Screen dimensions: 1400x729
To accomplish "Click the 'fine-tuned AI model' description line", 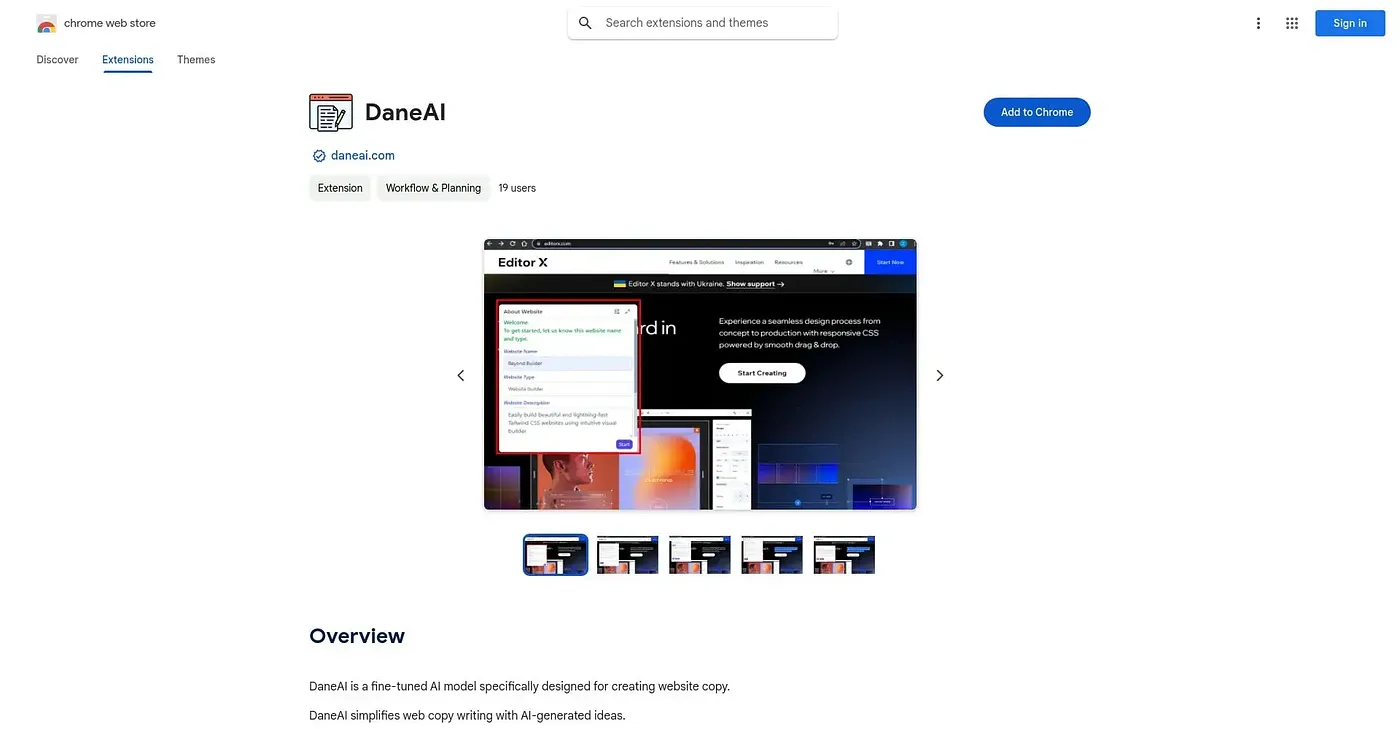I will [x=520, y=687].
